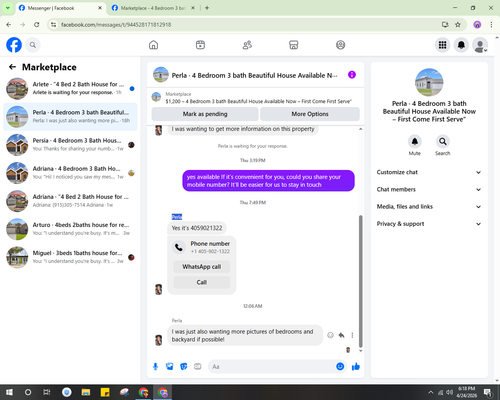This screenshot has width=500, height=400.
Task: Expand Privacy & support section
Action: click(429, 224)
